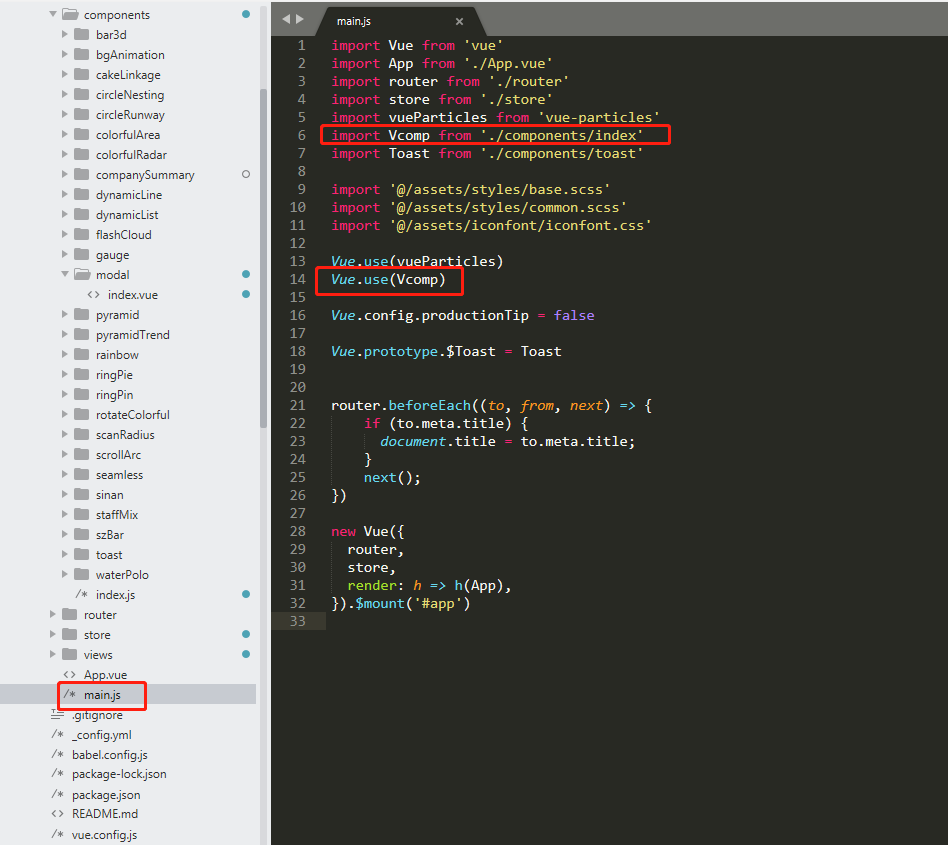
Task: Click the colorfulArea folder icon
Action: [82, 134]
